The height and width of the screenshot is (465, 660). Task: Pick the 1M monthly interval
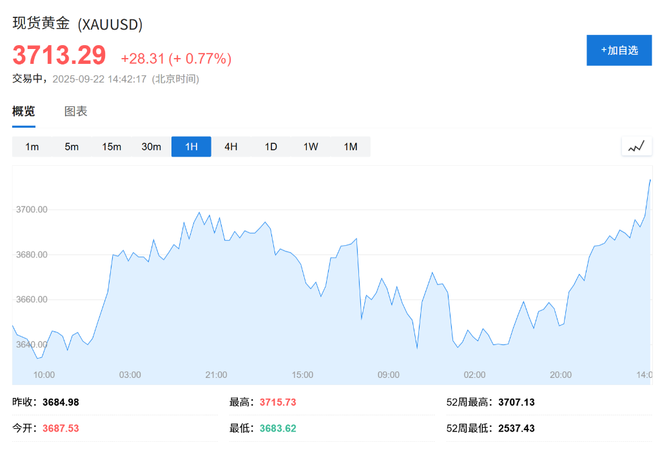pos(350,147)
